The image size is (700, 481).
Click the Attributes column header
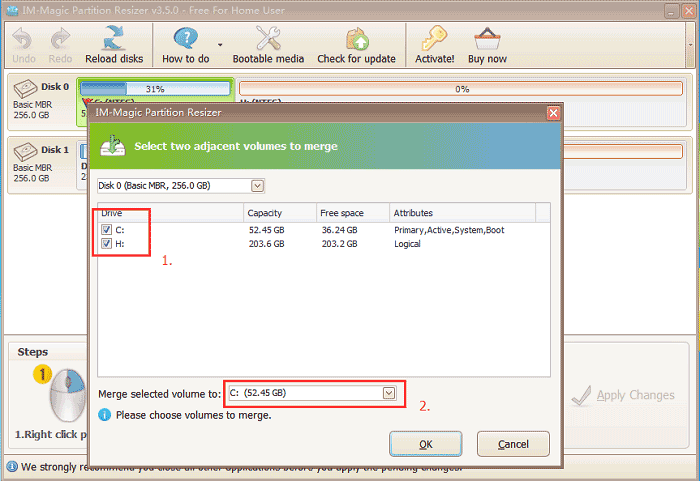click(462, 213)
